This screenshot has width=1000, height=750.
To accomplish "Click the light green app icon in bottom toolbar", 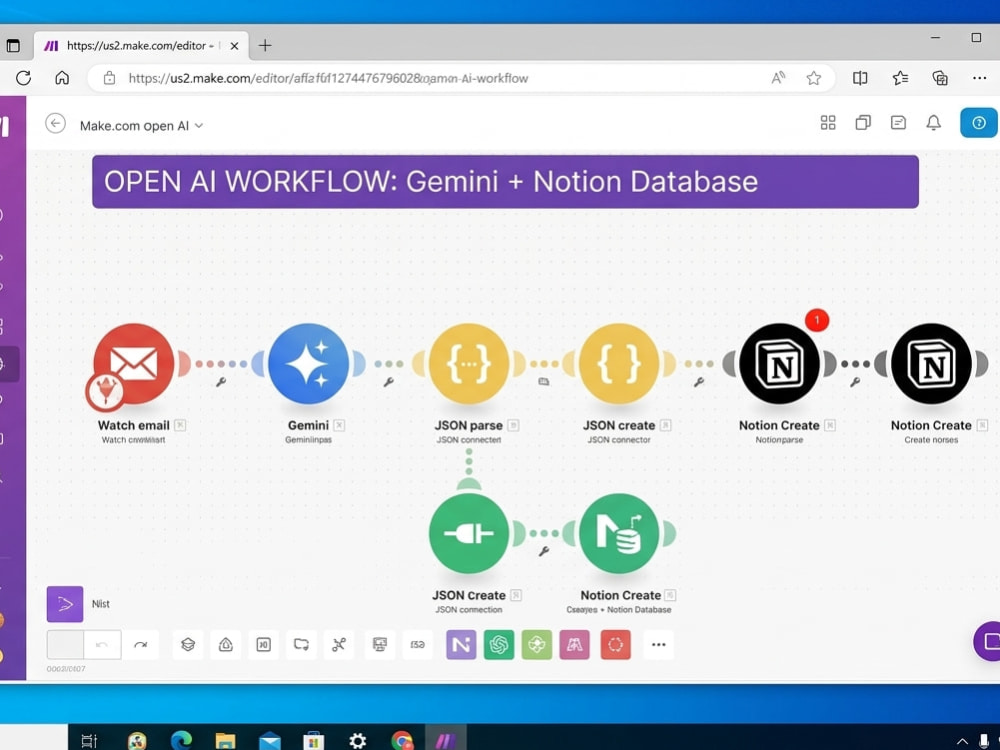I will [537, 645].
